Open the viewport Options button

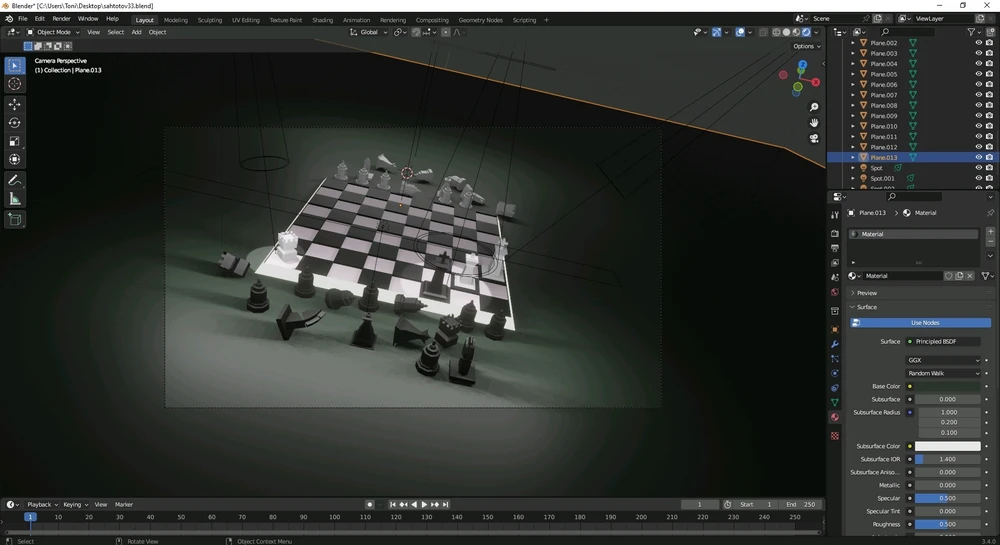(x=805, y=46)
